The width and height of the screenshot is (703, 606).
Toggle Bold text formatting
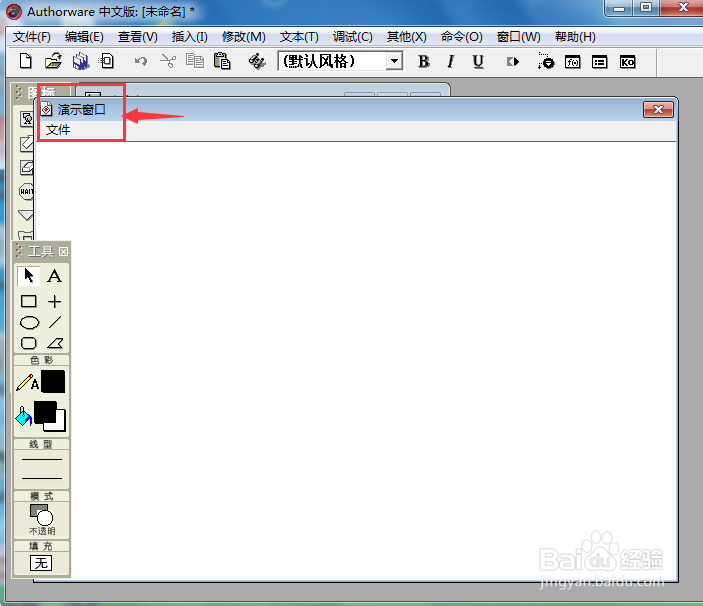(424, 61)
